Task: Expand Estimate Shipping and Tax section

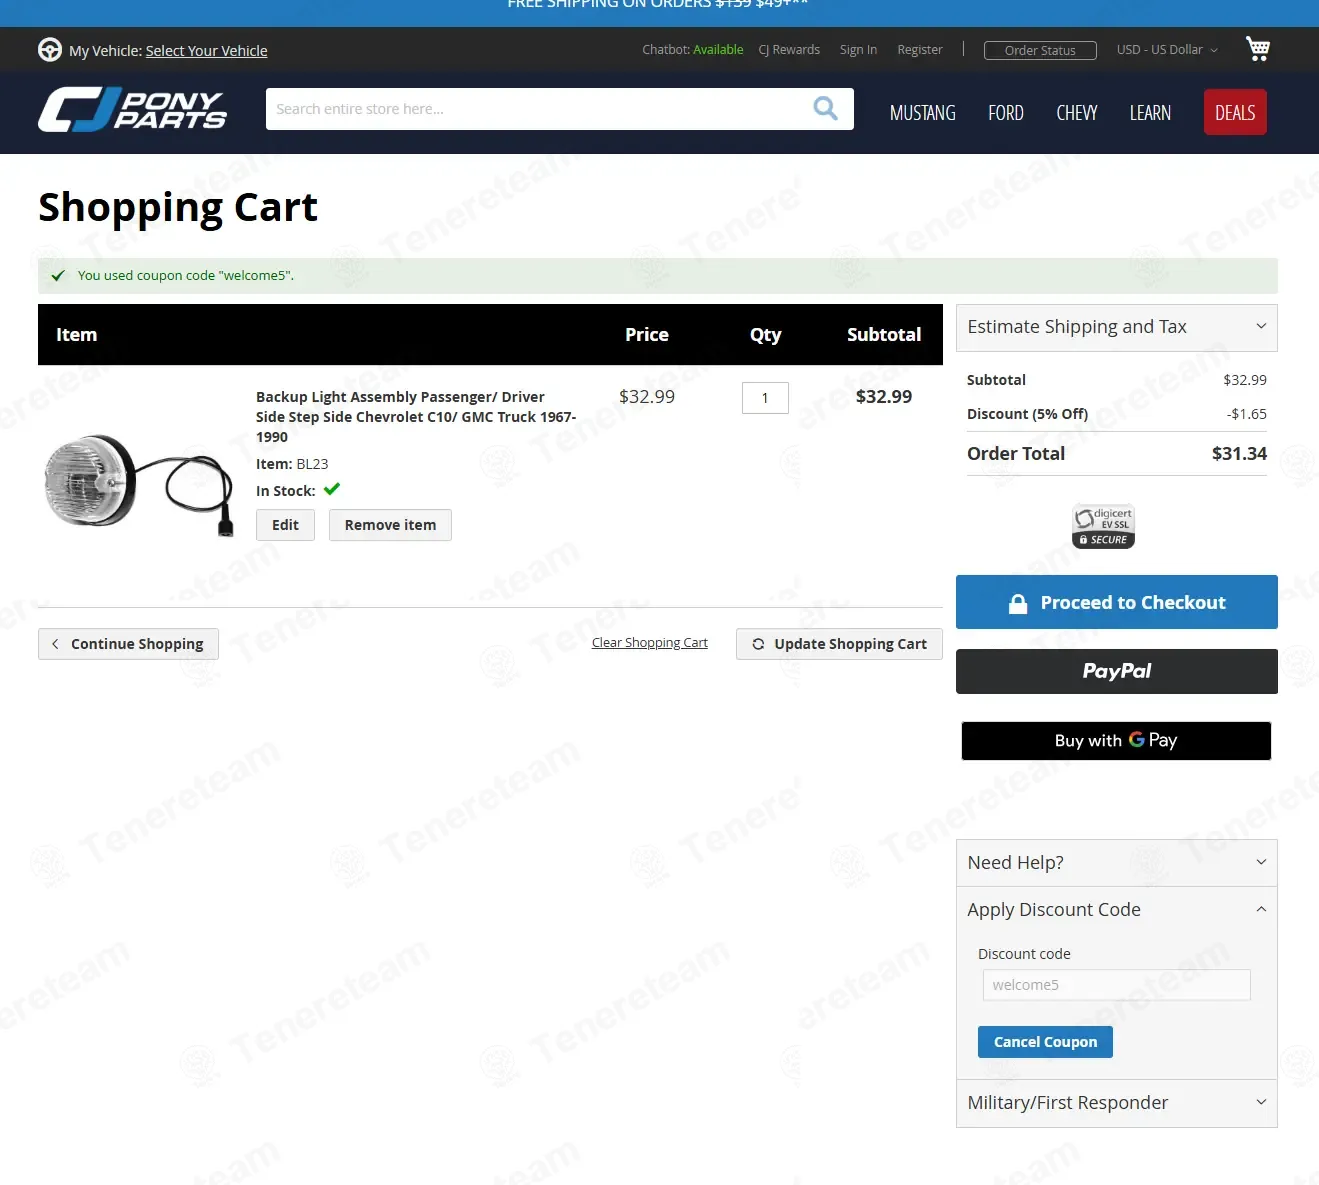Action: pos(1116,327)
